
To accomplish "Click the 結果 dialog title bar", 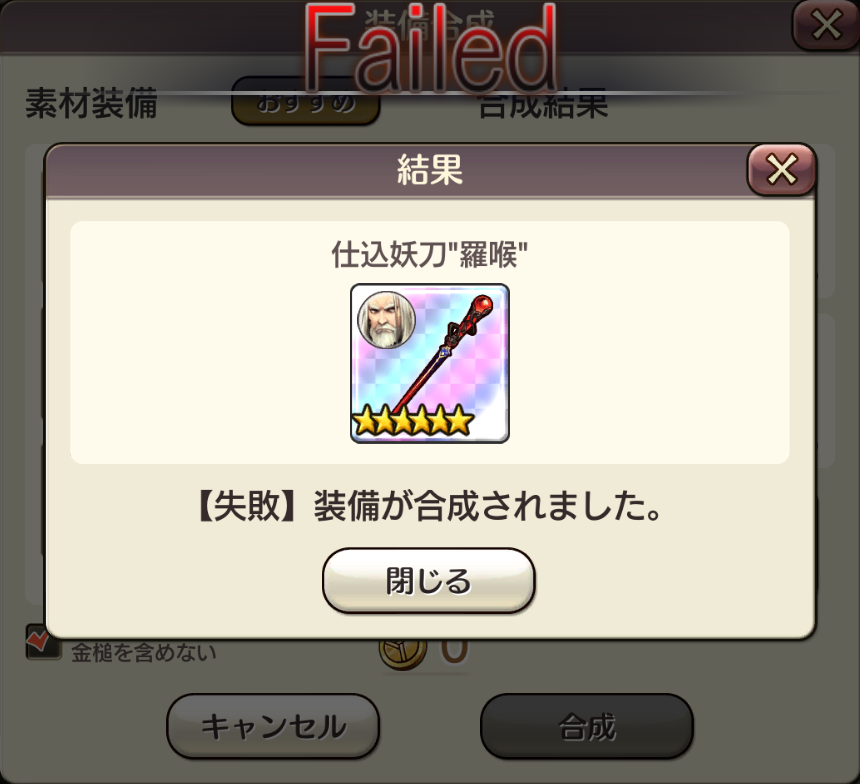I will point(397,170).
